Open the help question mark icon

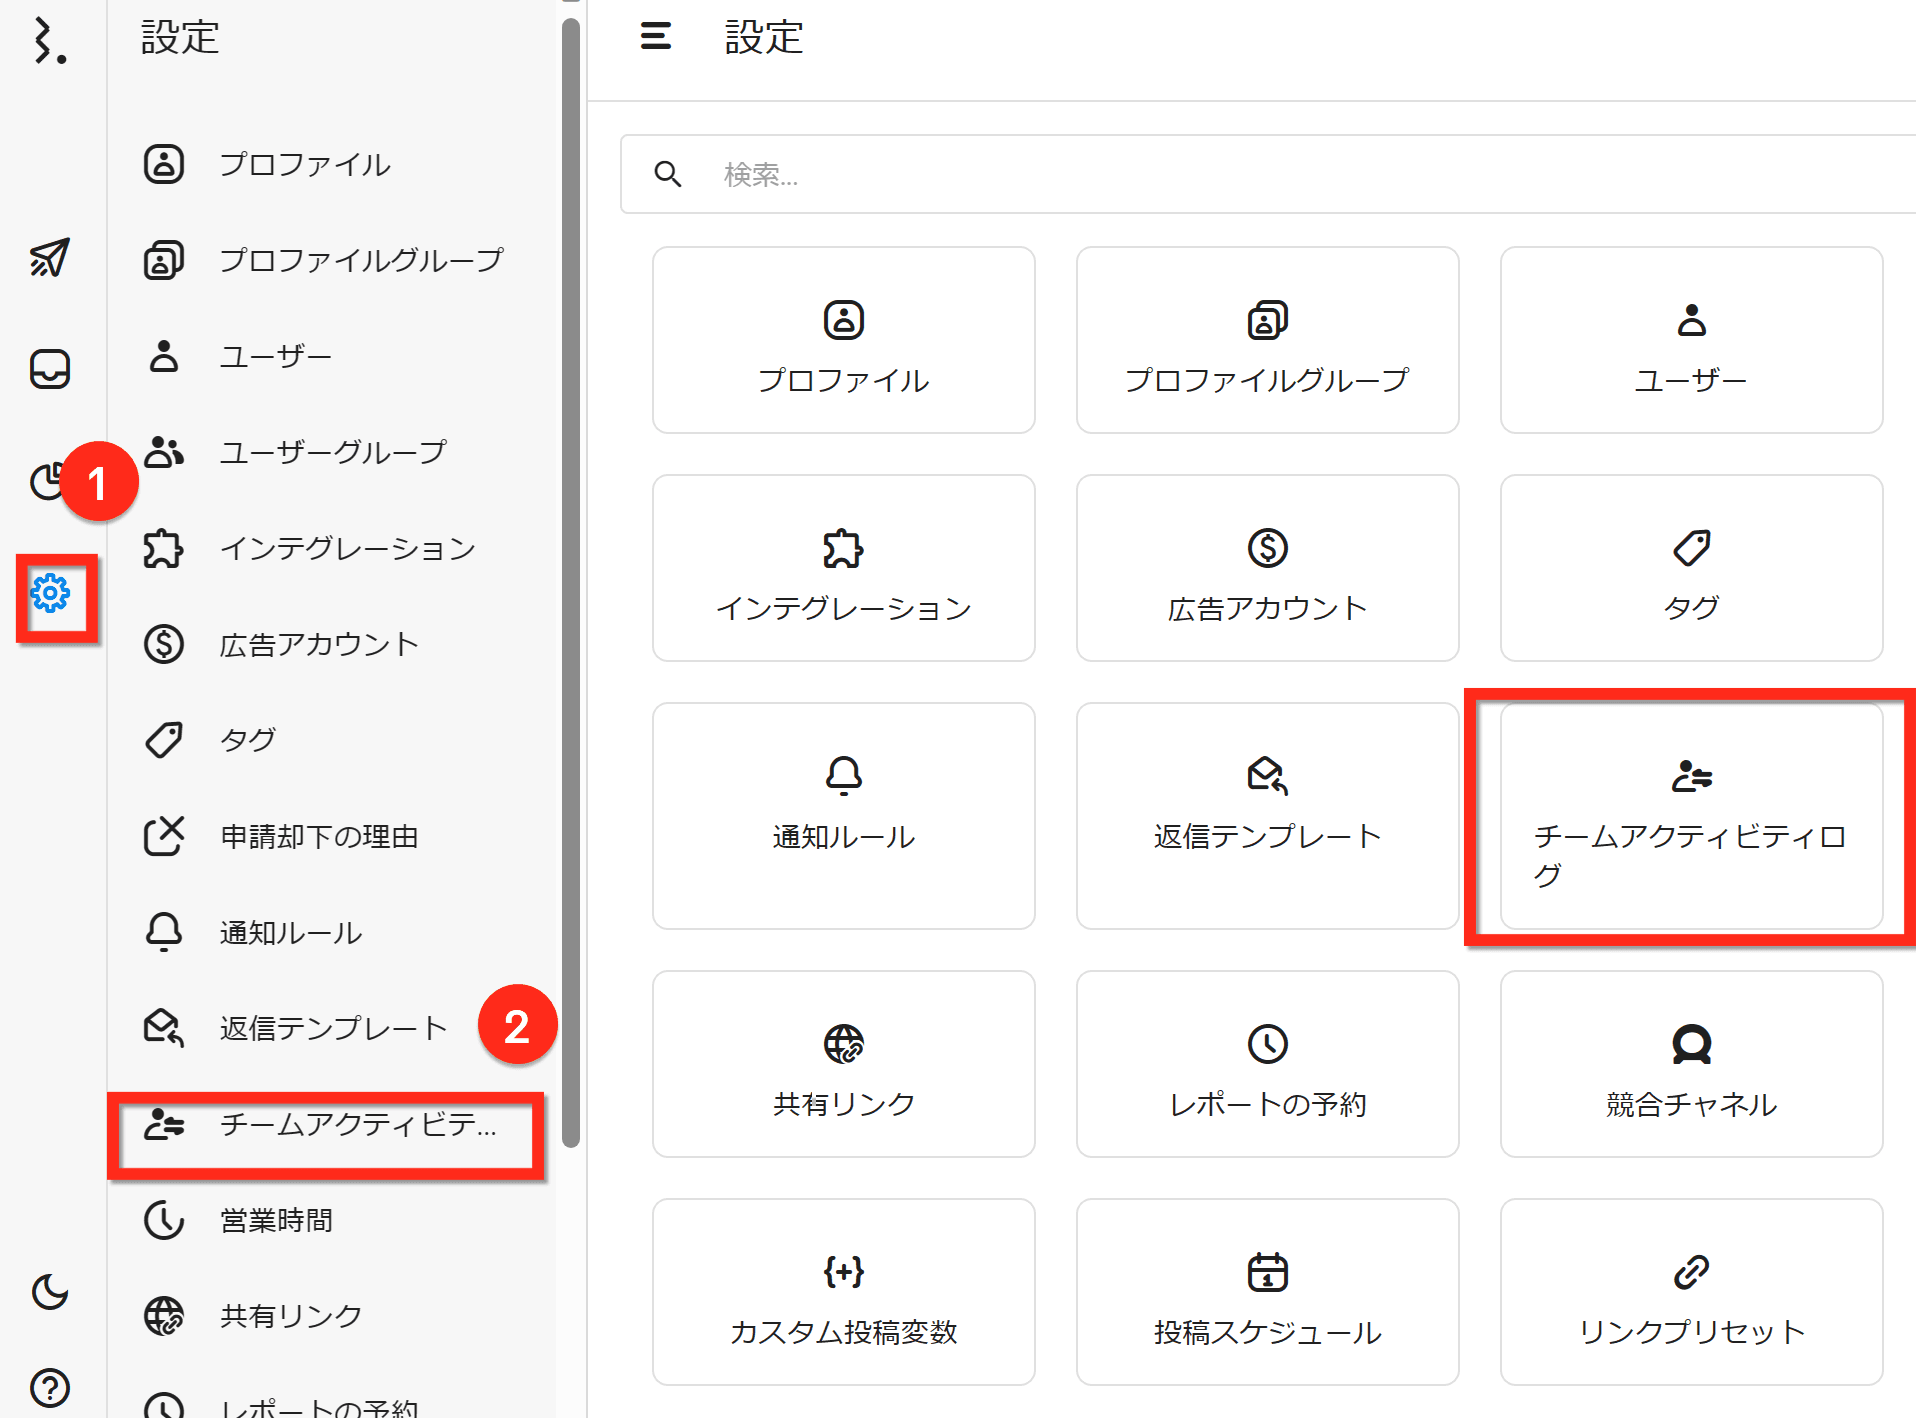coord(50,1387)
